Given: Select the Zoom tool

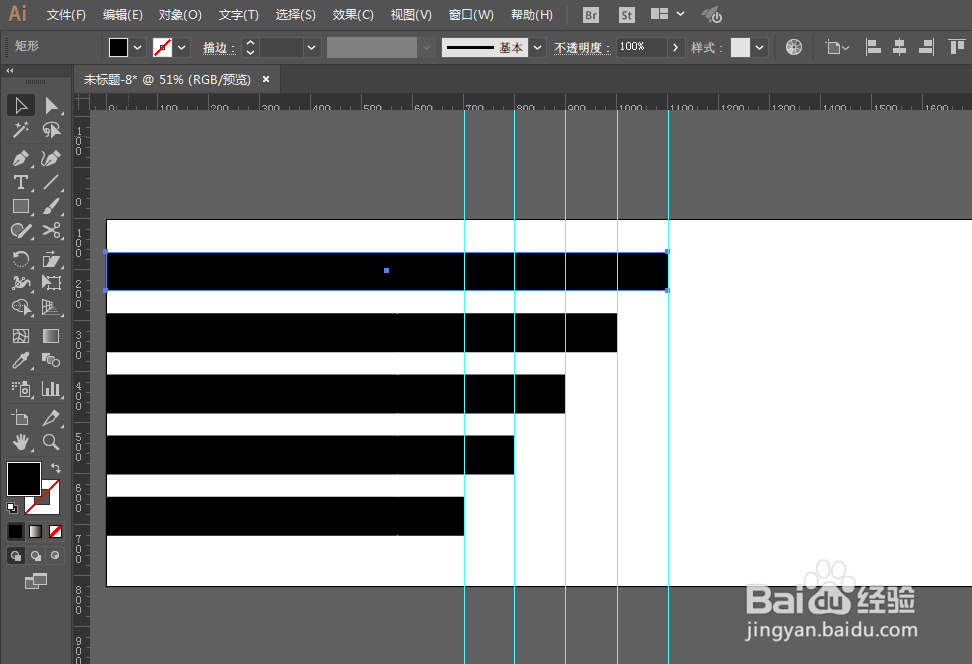Looking at the screenshot, I should (51, 442).
